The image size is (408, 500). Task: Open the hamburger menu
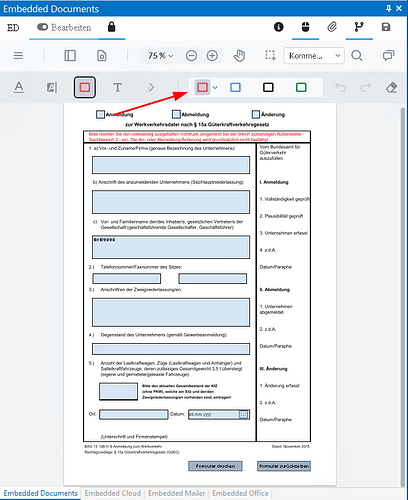pos(18,55)
